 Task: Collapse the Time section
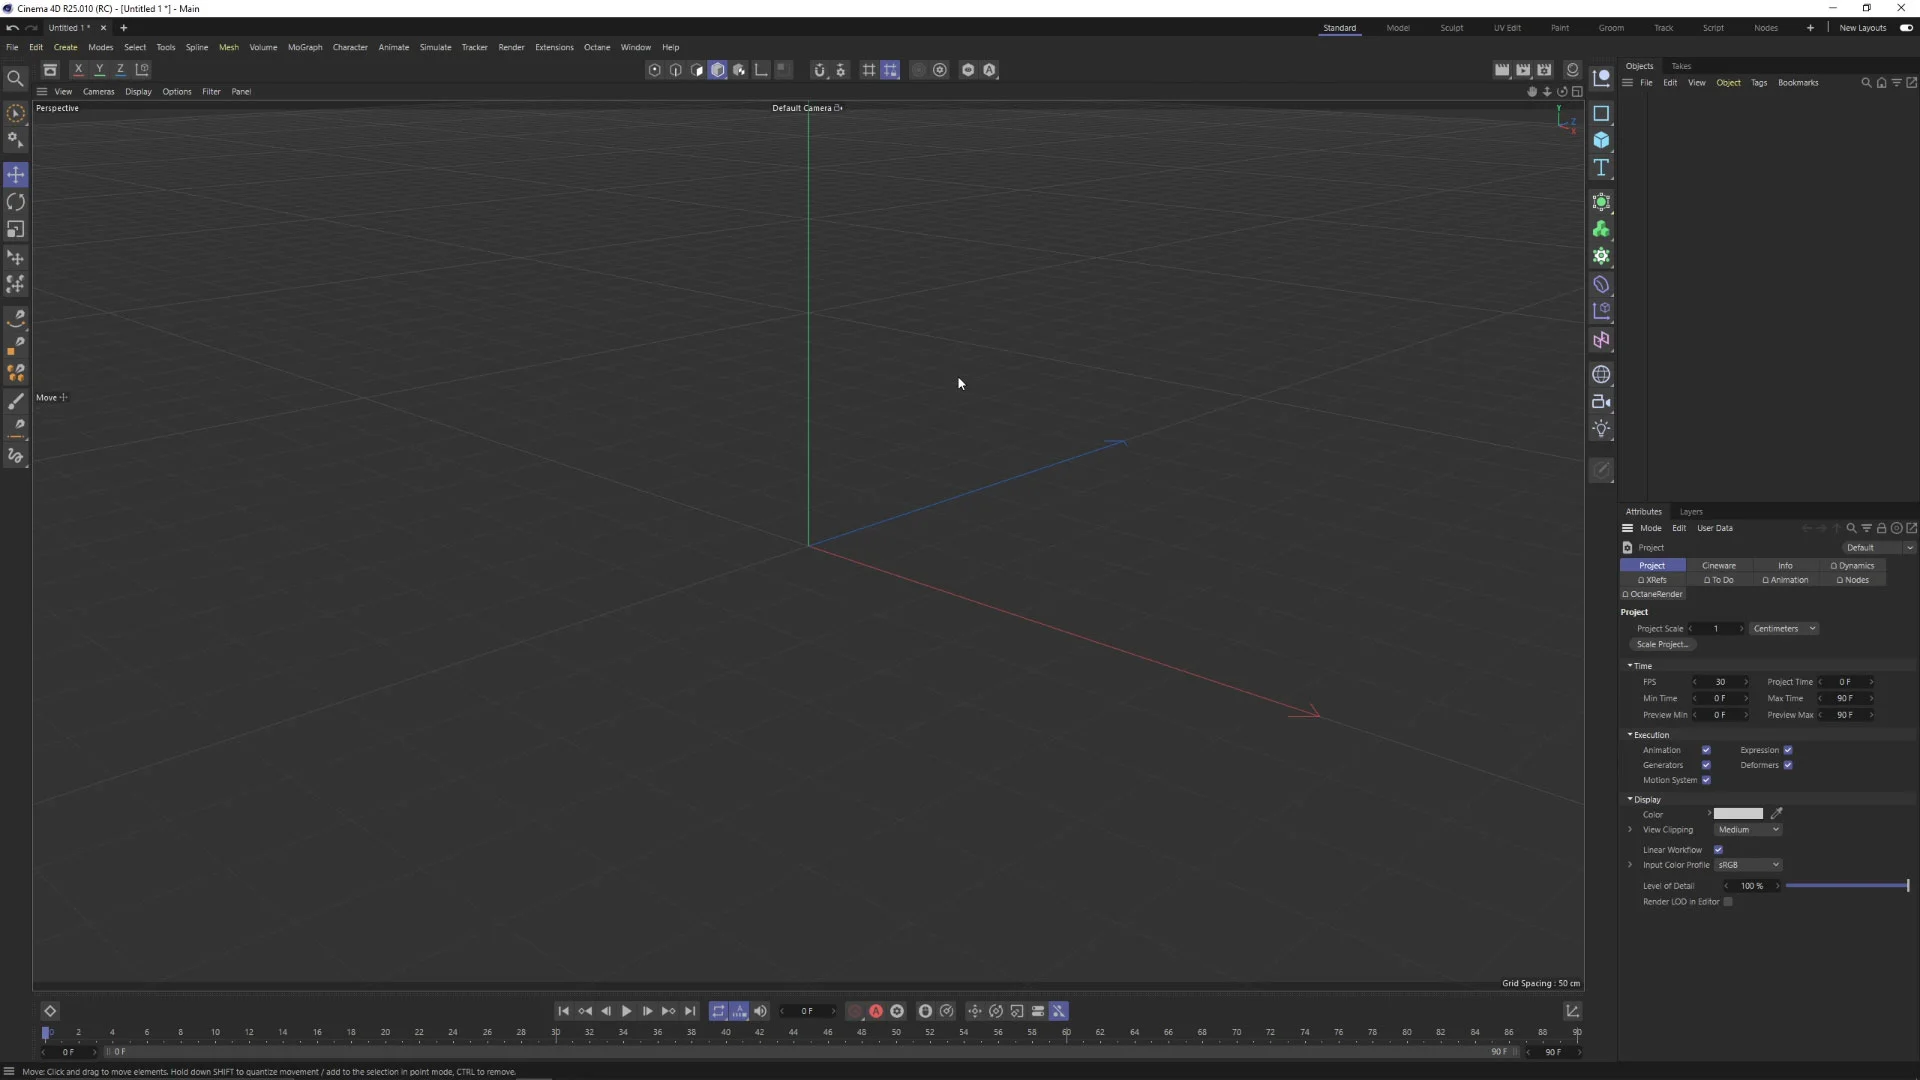1630,666
